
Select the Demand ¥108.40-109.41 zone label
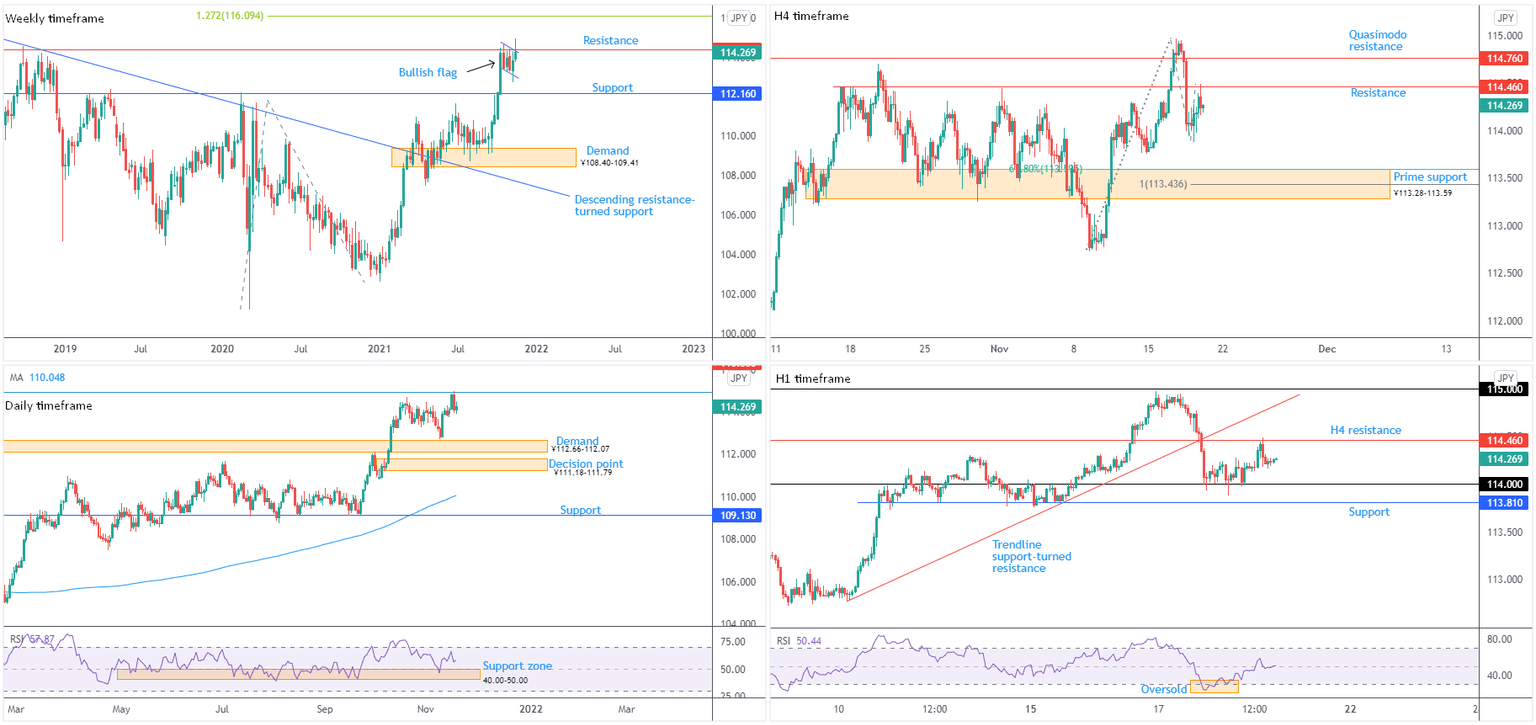pos(607,156)
